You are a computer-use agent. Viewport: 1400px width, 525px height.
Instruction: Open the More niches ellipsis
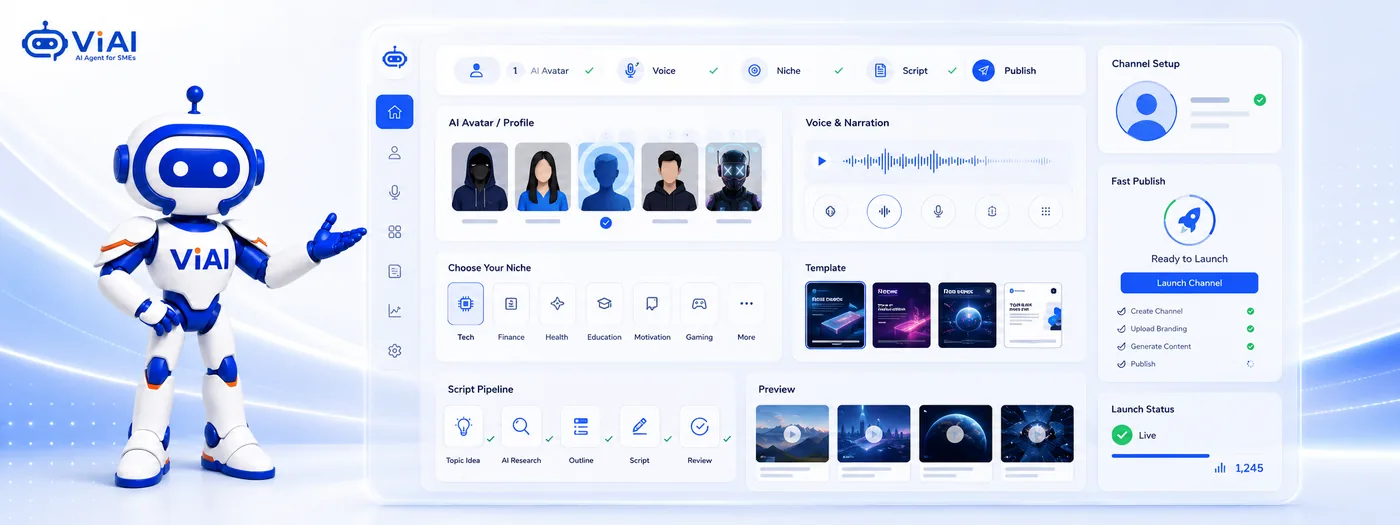tap(746, 304)
